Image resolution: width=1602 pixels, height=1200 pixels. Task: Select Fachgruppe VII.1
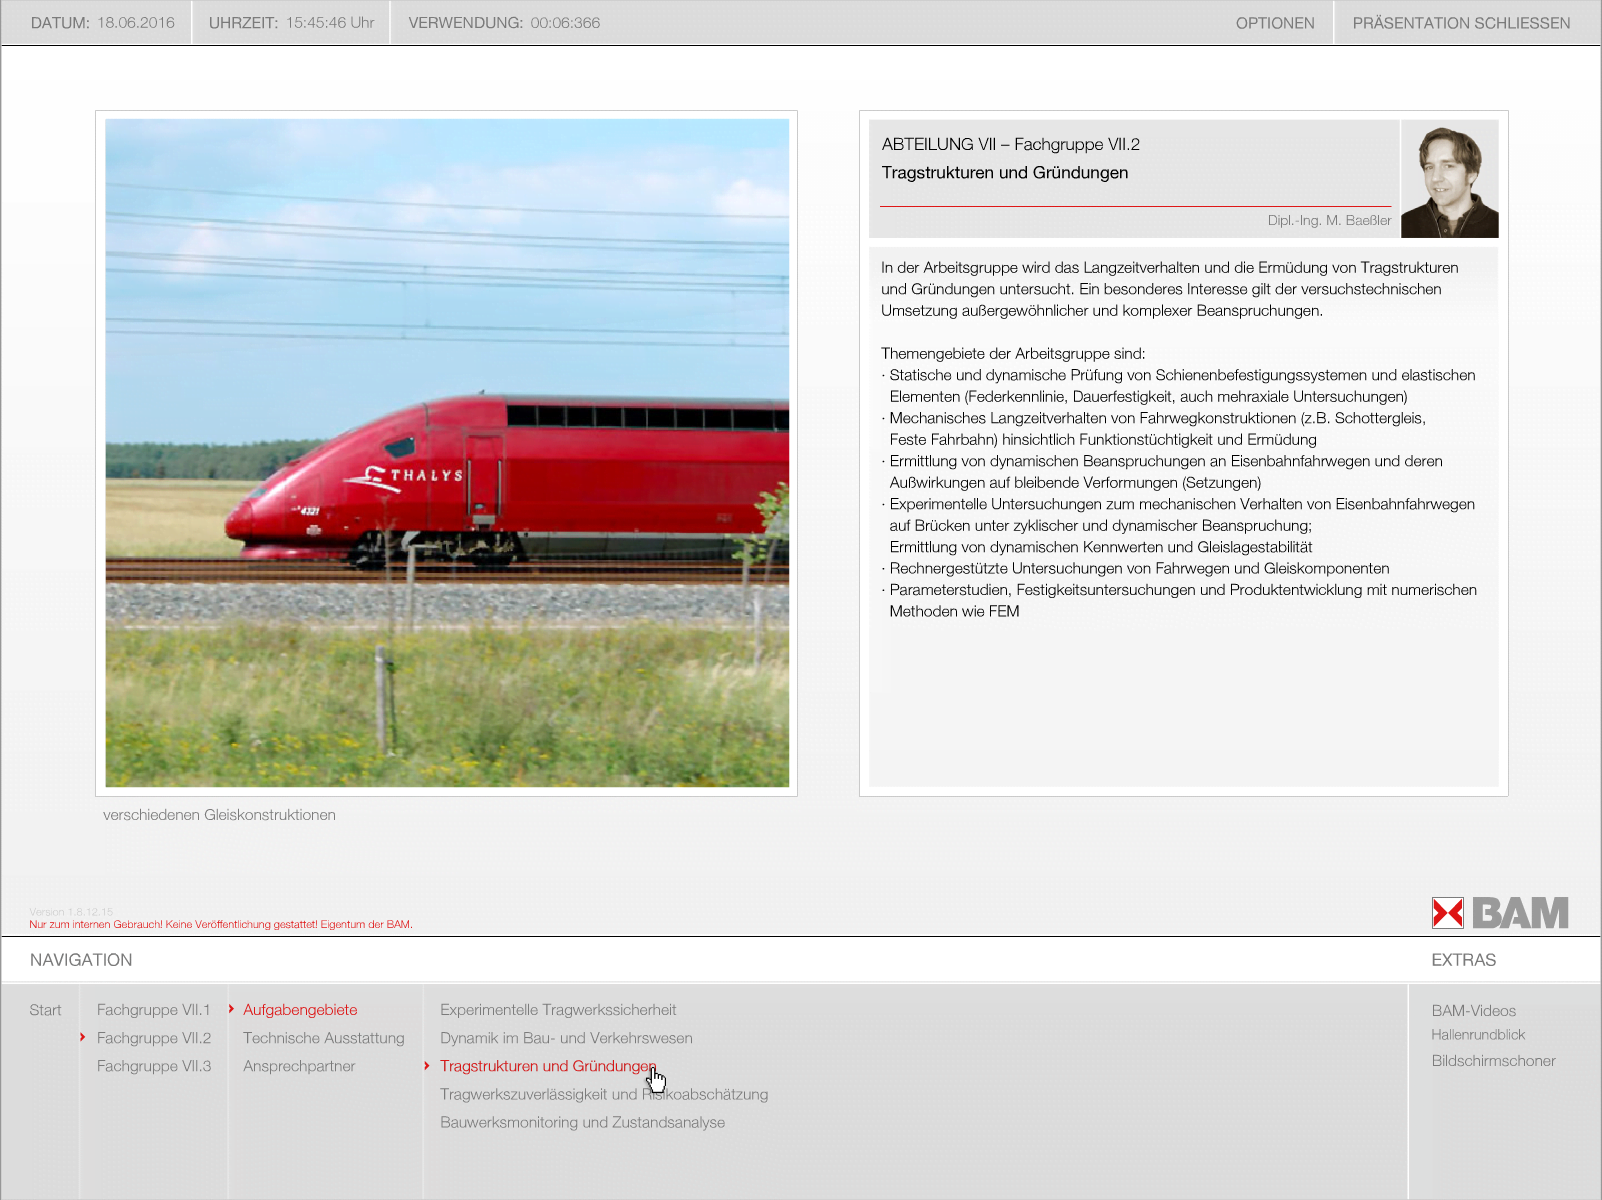(153, 1010)
